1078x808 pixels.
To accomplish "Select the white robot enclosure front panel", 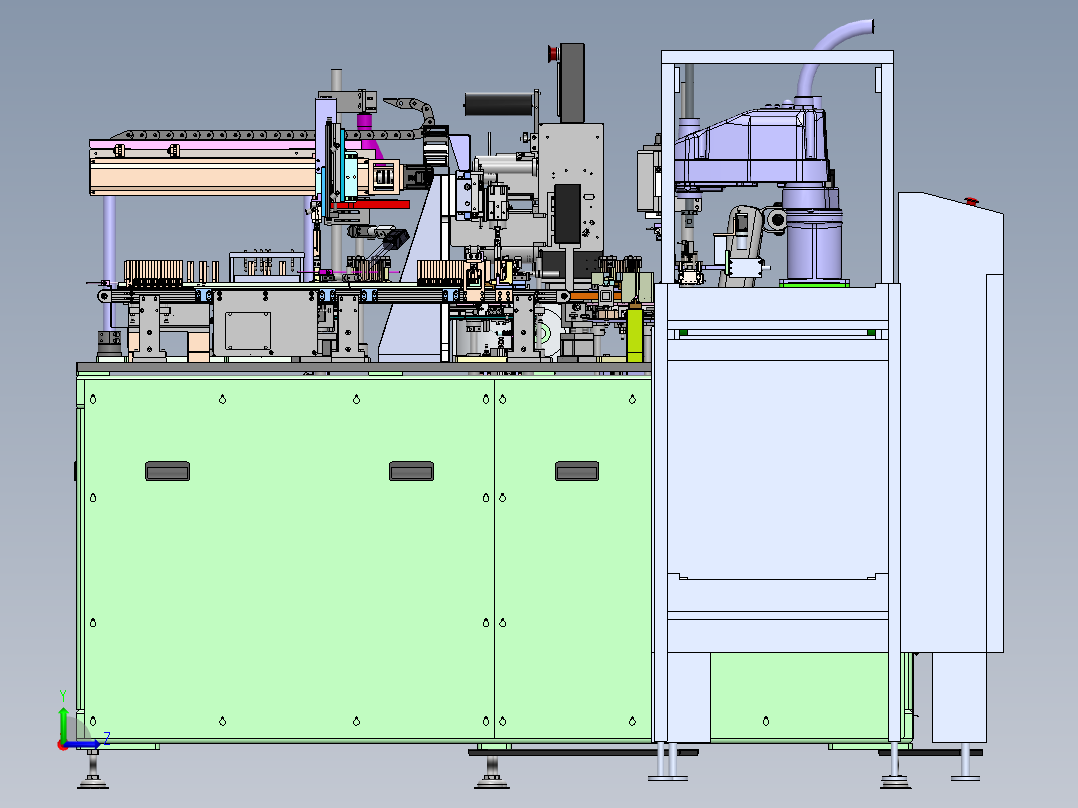I will point(778,468).
